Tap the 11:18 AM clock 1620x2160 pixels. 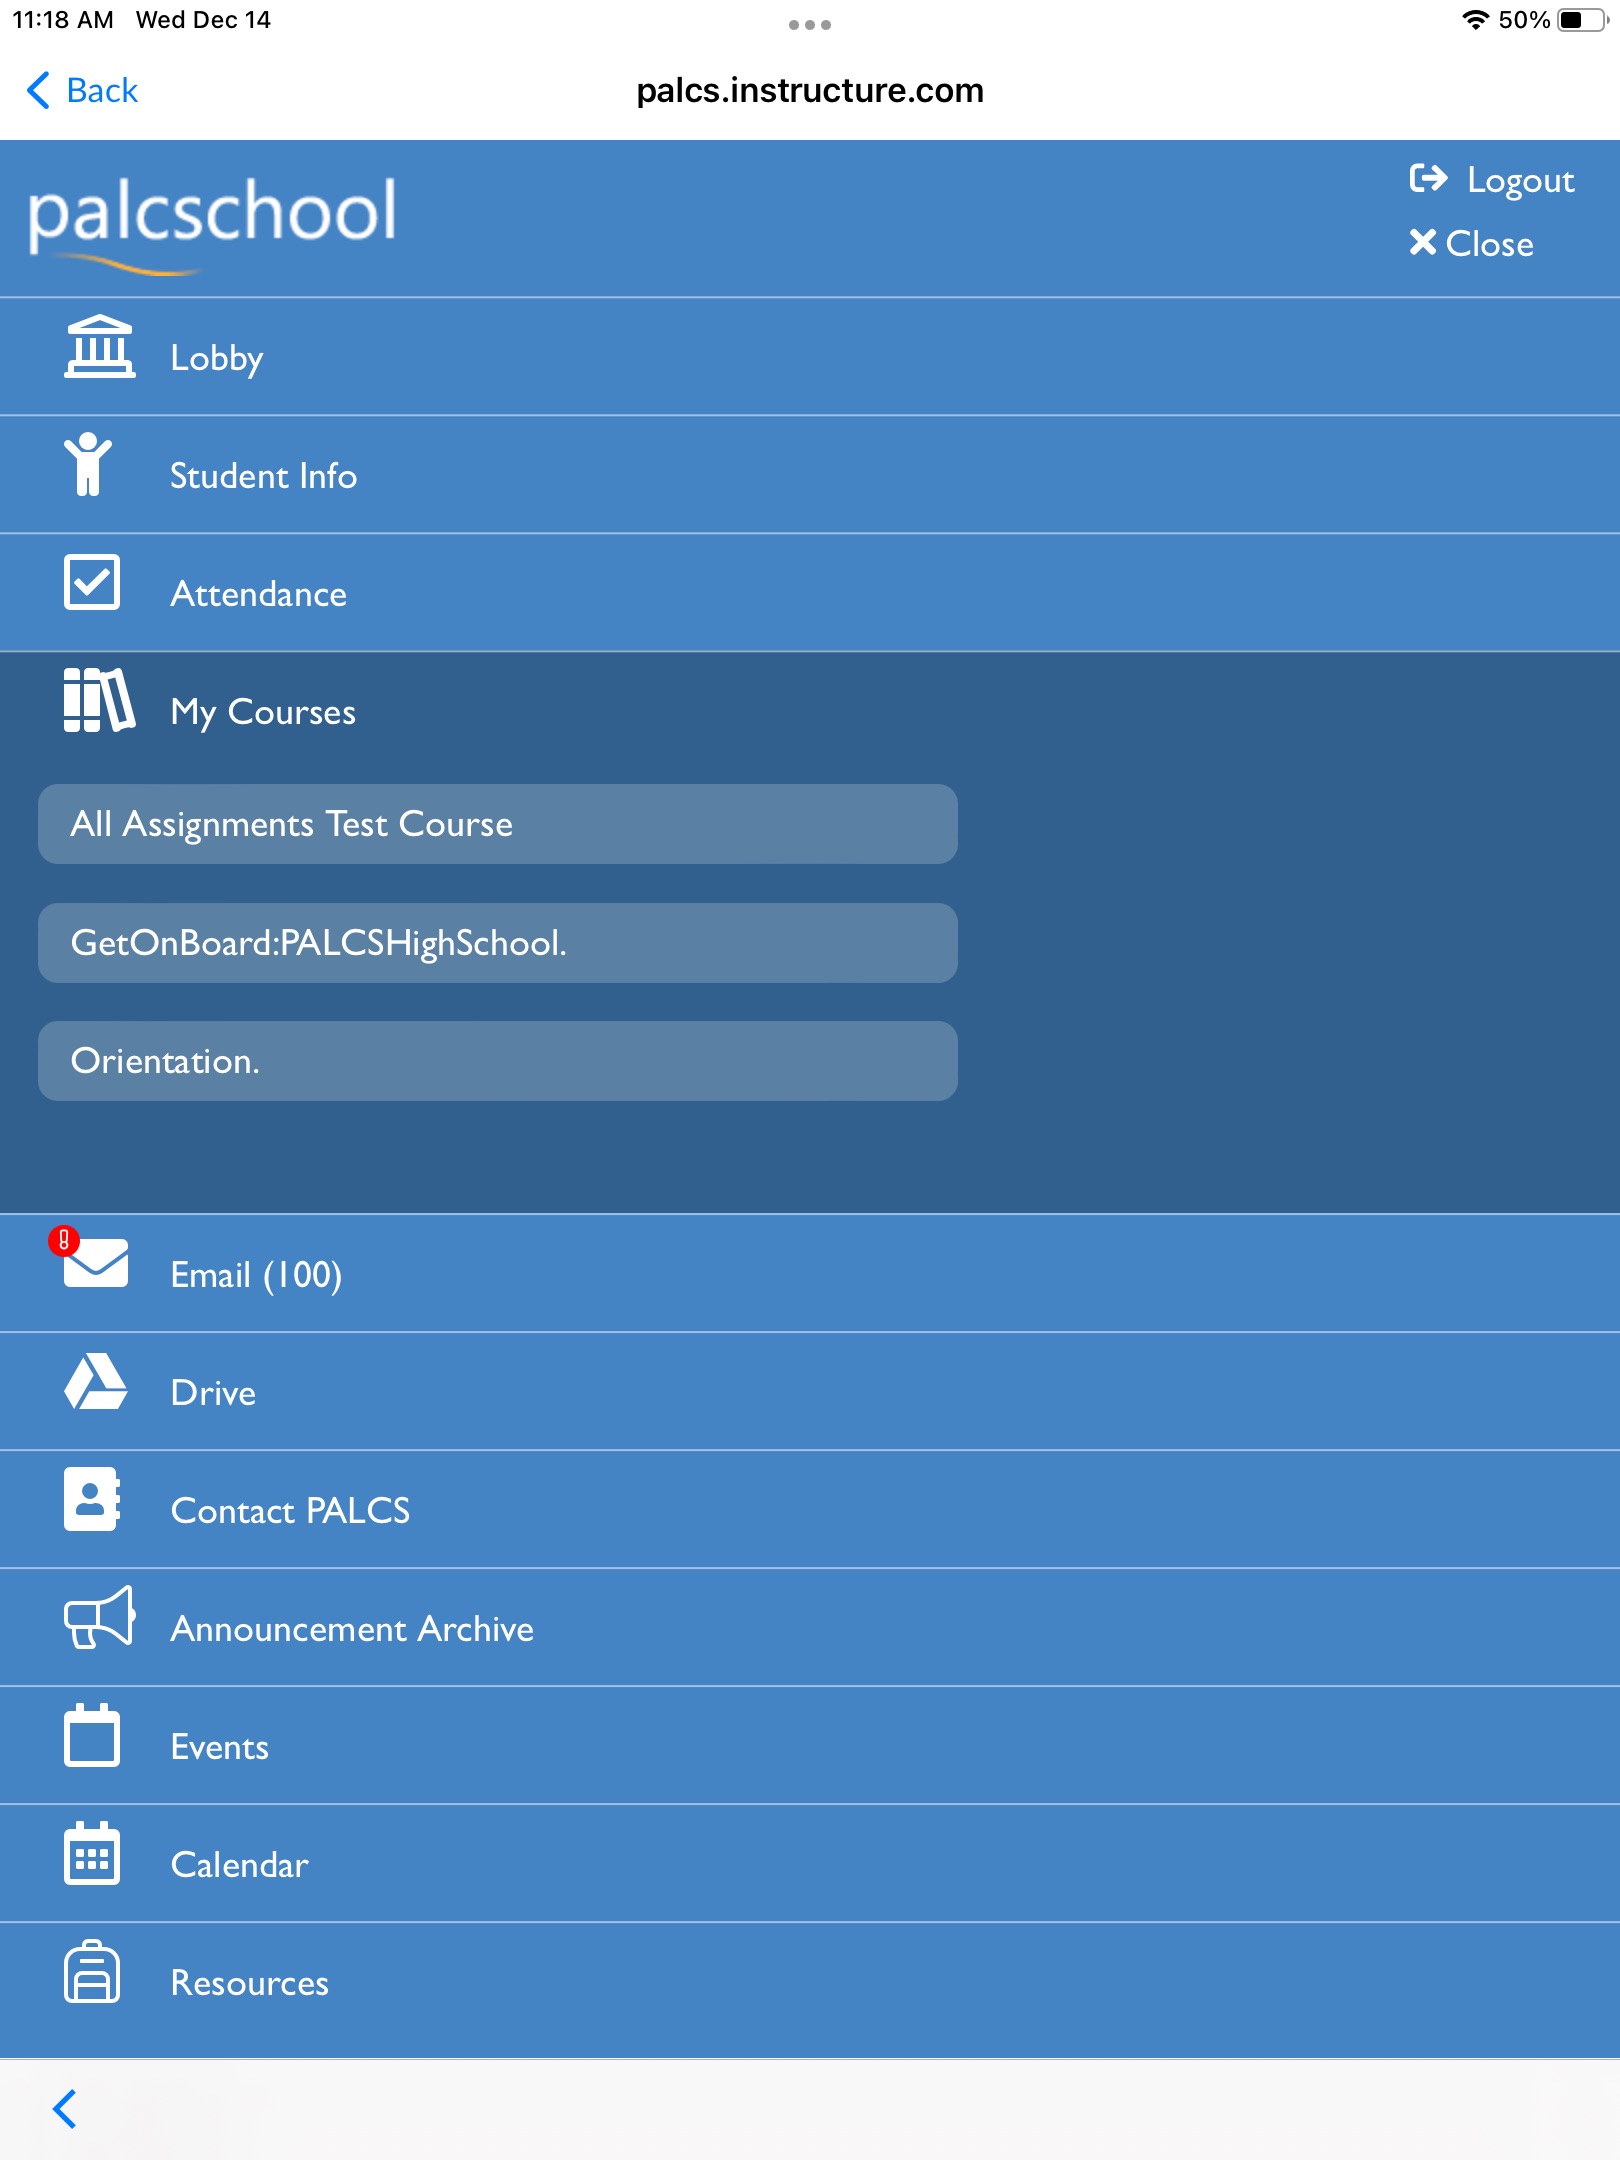pyautogui.click(x=62, y=20)
